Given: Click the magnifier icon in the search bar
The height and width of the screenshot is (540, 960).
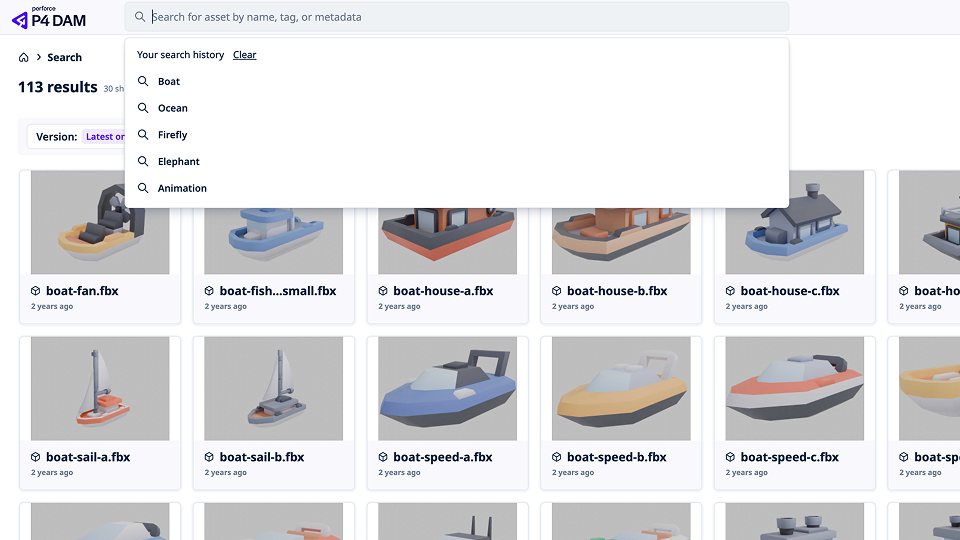Looking at the screenshot, I should click(x=140, y=17).
